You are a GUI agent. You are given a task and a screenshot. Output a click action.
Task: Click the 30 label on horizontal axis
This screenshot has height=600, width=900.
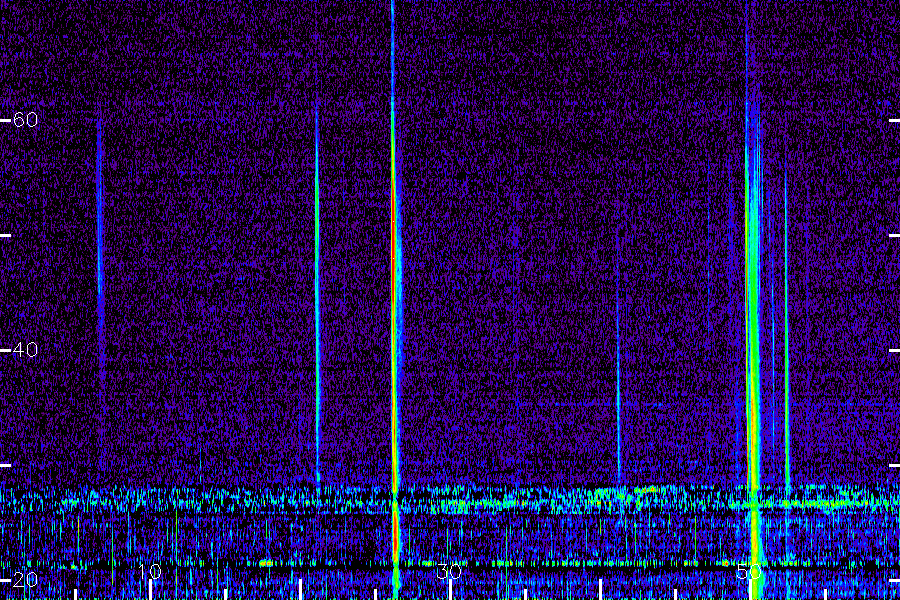pyautogui.click(x=449, y=572)
